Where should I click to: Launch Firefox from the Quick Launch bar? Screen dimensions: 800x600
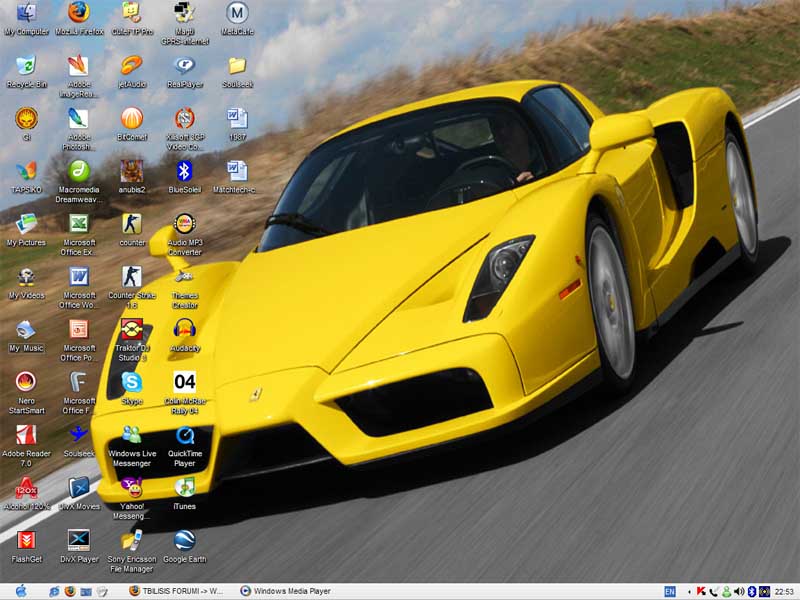point(70,591)
